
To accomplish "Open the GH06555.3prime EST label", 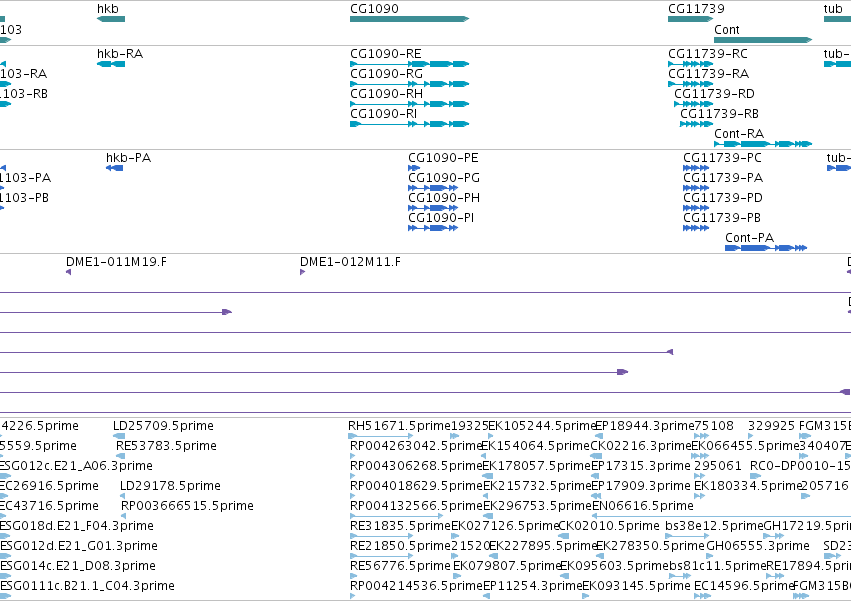I will coord(758,546).
